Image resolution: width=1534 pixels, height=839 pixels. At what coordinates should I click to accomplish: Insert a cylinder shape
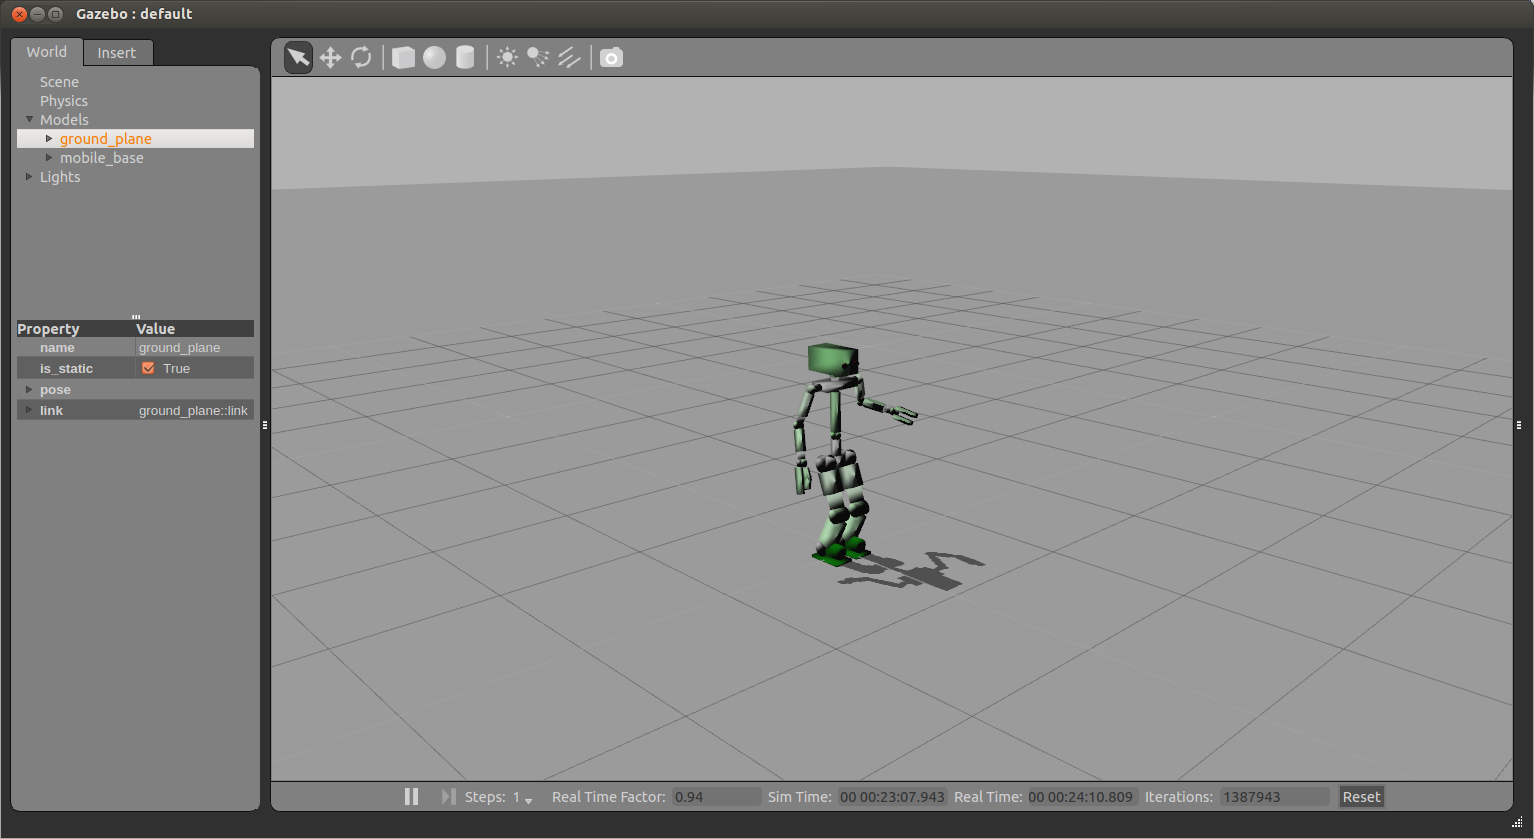[465, 57]
